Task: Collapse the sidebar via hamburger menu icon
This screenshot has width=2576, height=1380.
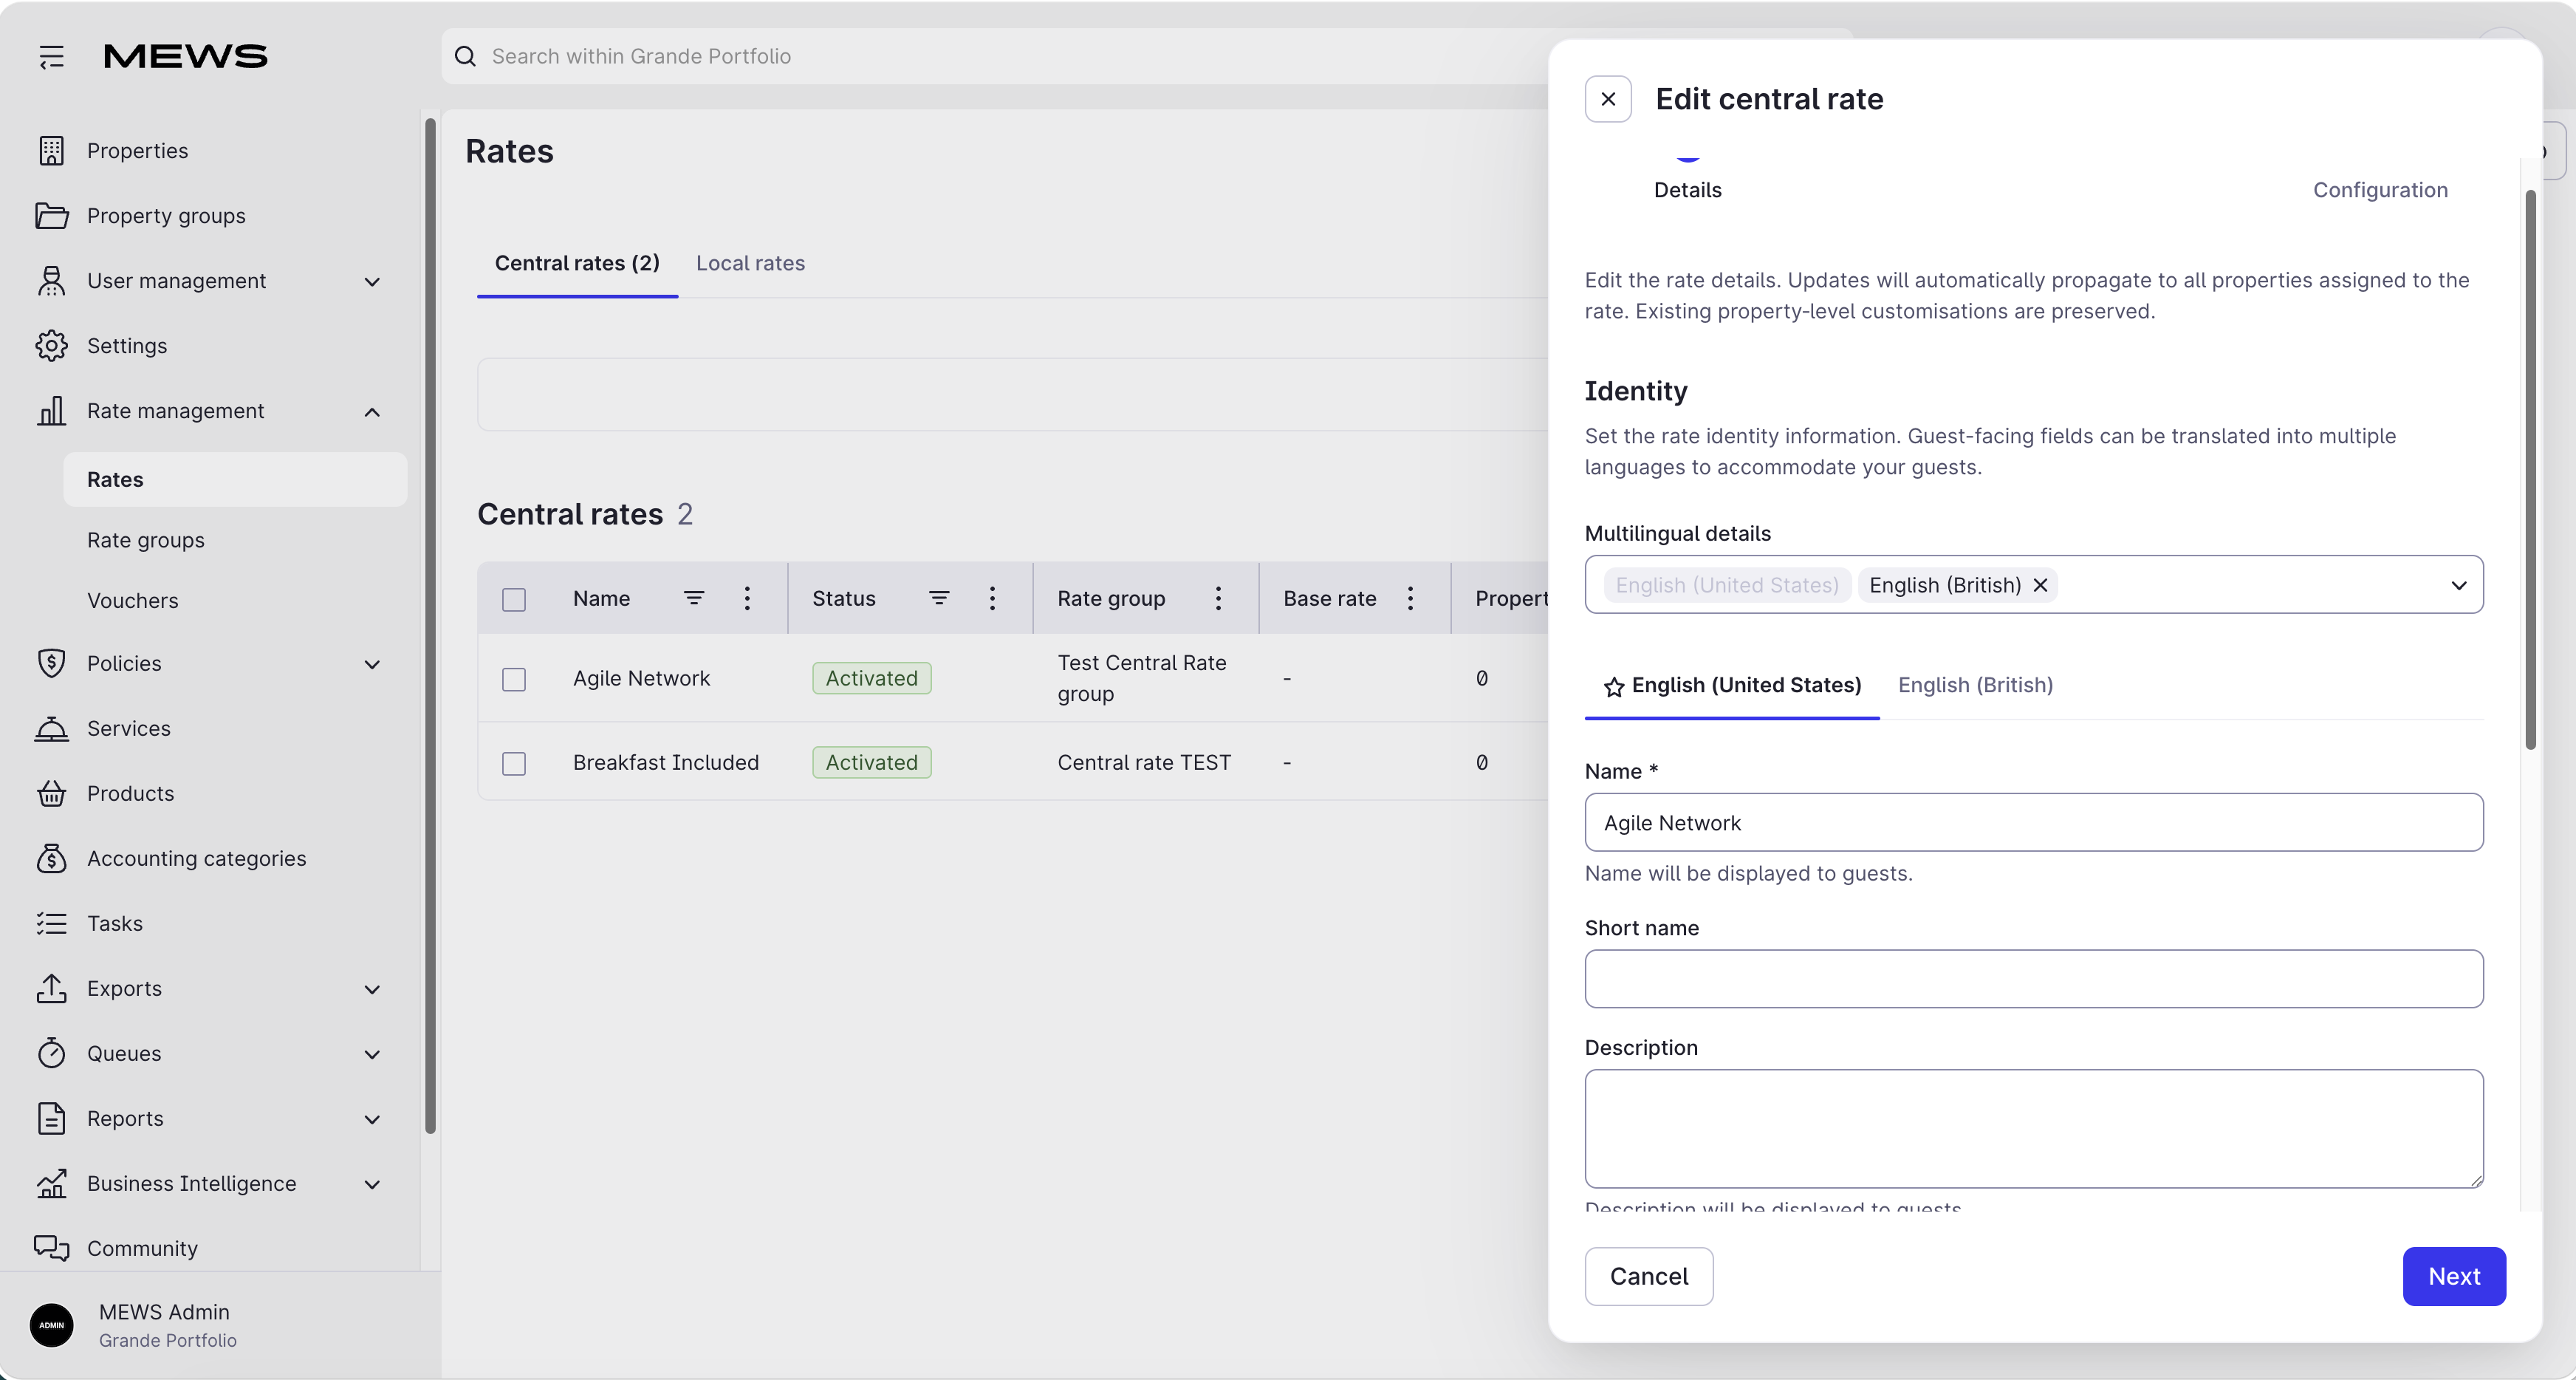Action: 52,57
